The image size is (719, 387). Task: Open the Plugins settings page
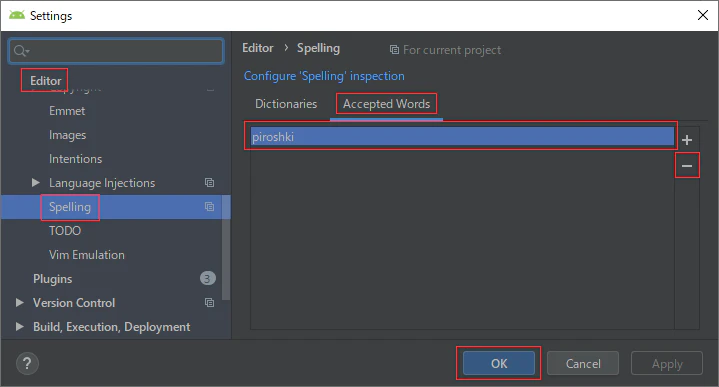click(x=52, y=279)
